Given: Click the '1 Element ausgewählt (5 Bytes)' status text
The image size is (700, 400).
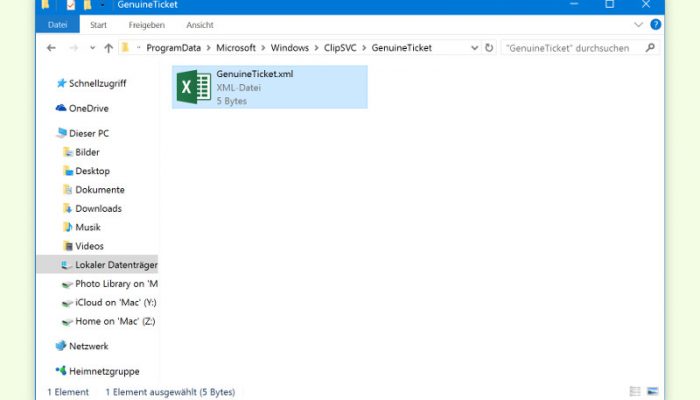Looking at the screenshot, I should coord(170,392).
